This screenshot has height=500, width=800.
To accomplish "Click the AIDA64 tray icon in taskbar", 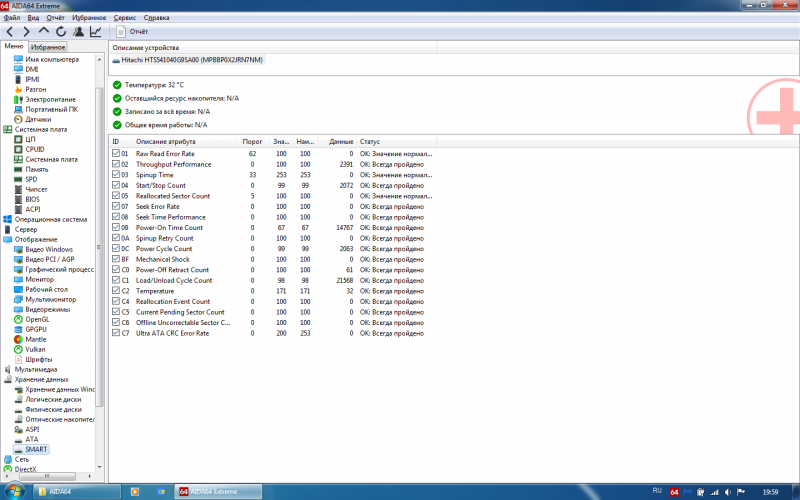I will [x=674, y=492].
